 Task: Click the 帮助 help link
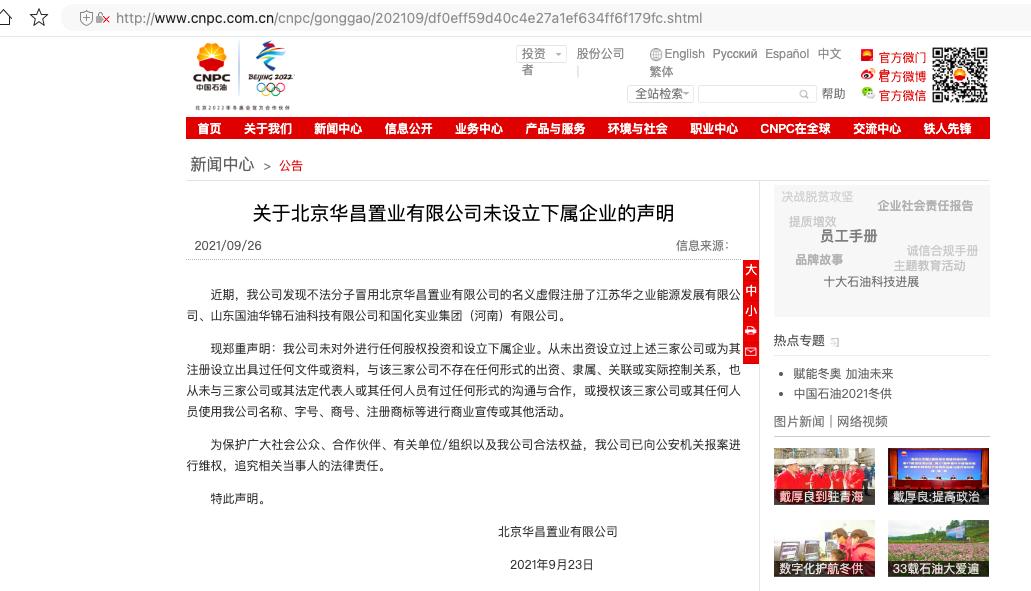[833, 93]
